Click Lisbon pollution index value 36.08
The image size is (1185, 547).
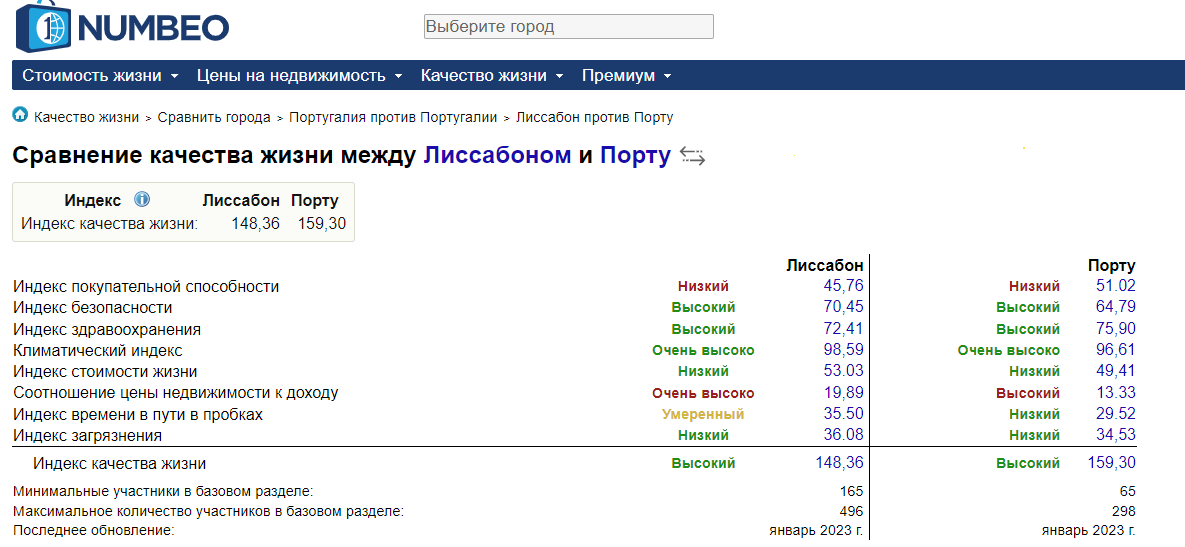(843, 435)
